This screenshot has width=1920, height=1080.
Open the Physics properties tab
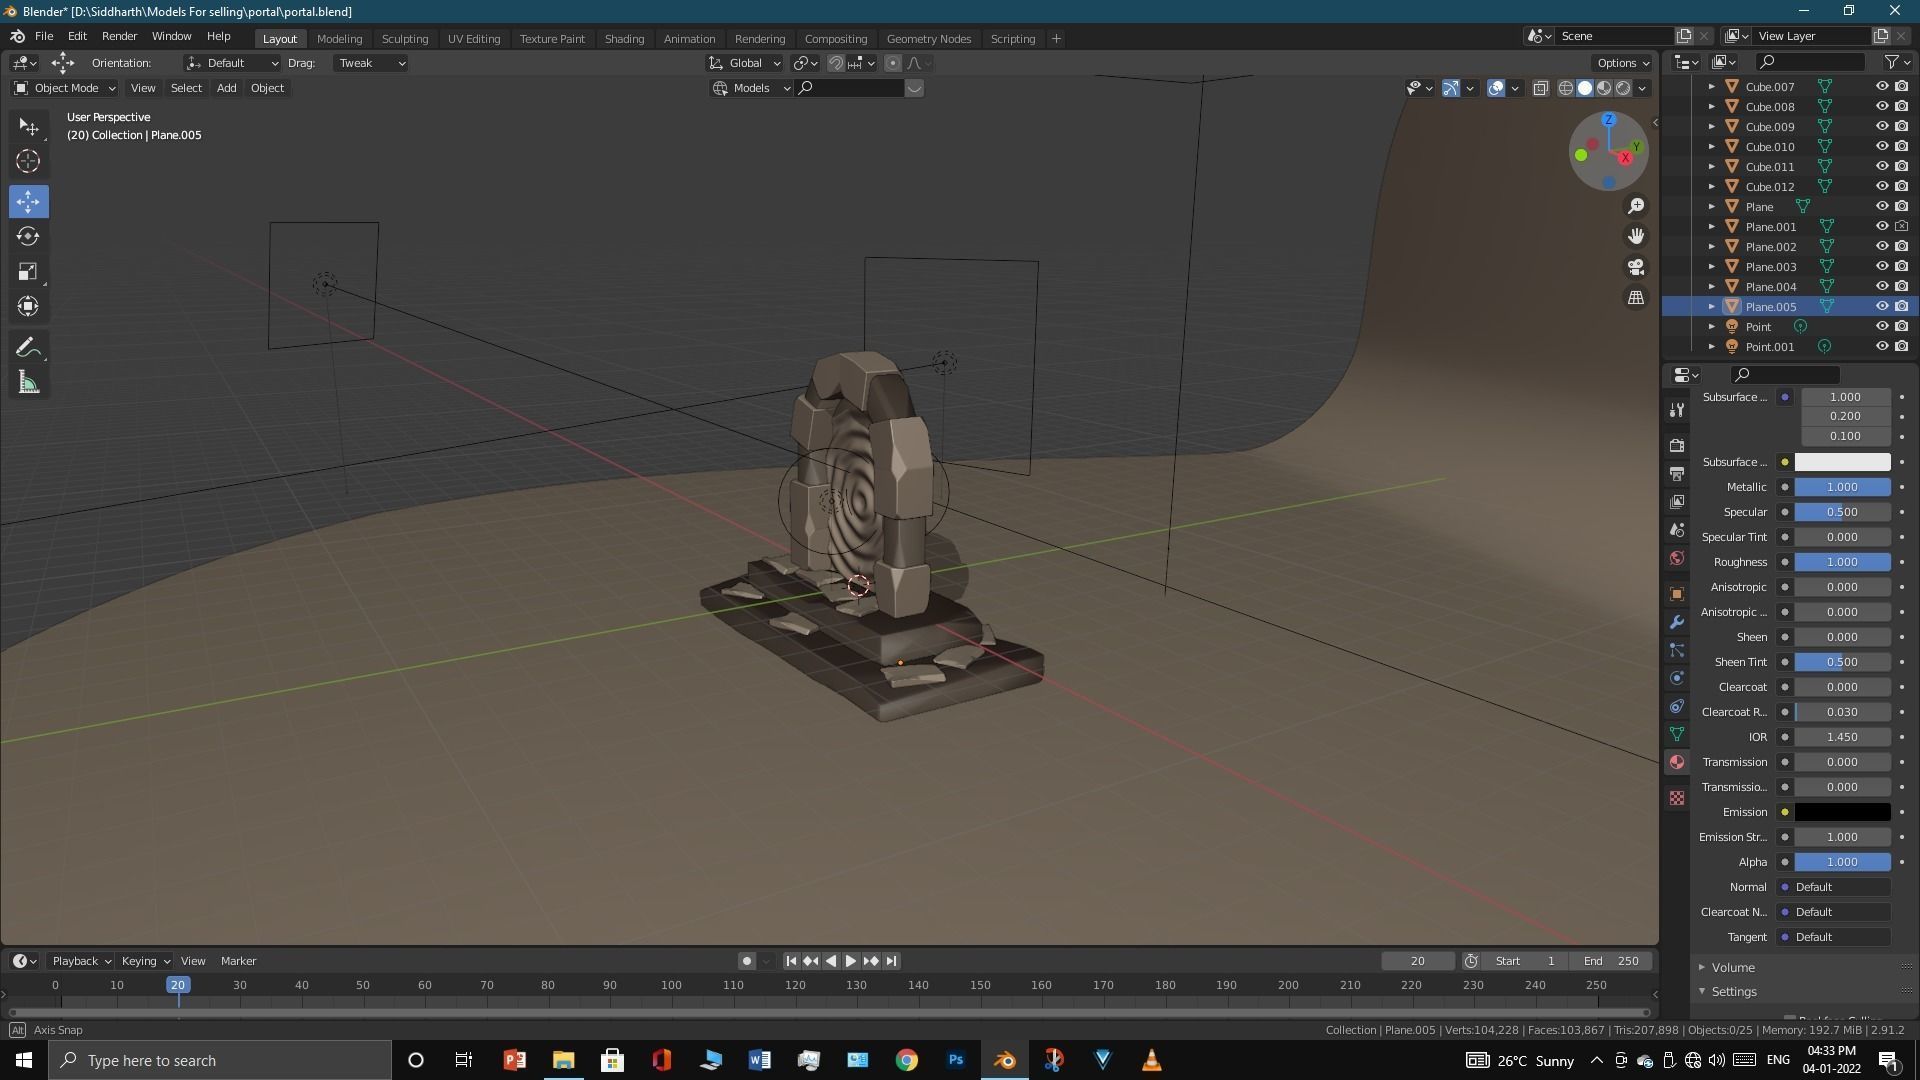(1677, 678)
